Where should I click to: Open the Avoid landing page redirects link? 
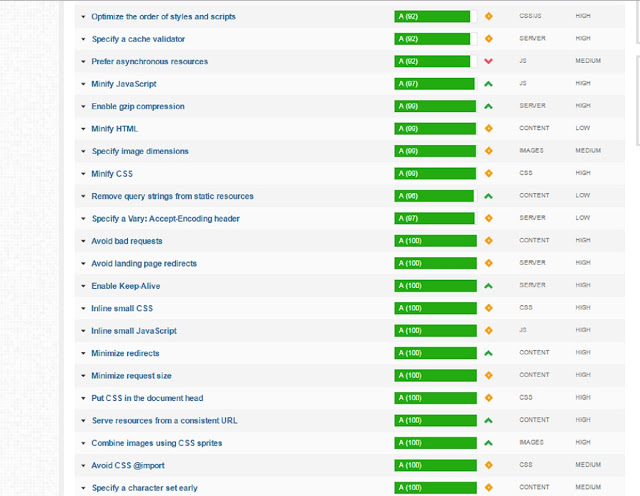point(144,264)
